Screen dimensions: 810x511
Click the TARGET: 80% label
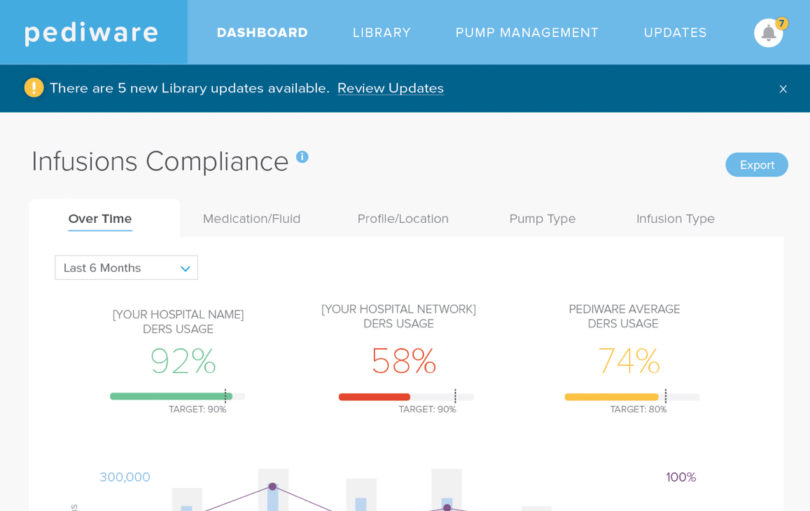click(638, 409)
